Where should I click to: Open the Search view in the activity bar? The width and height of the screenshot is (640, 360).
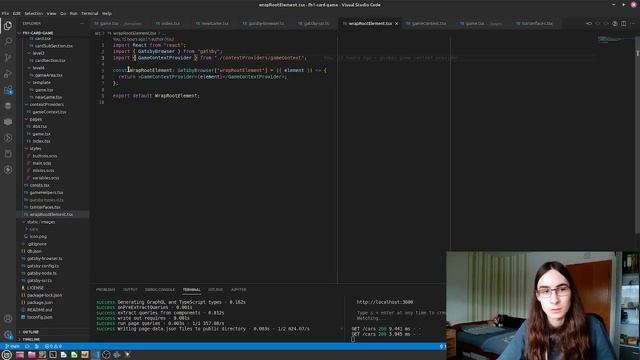coord(8,42)
